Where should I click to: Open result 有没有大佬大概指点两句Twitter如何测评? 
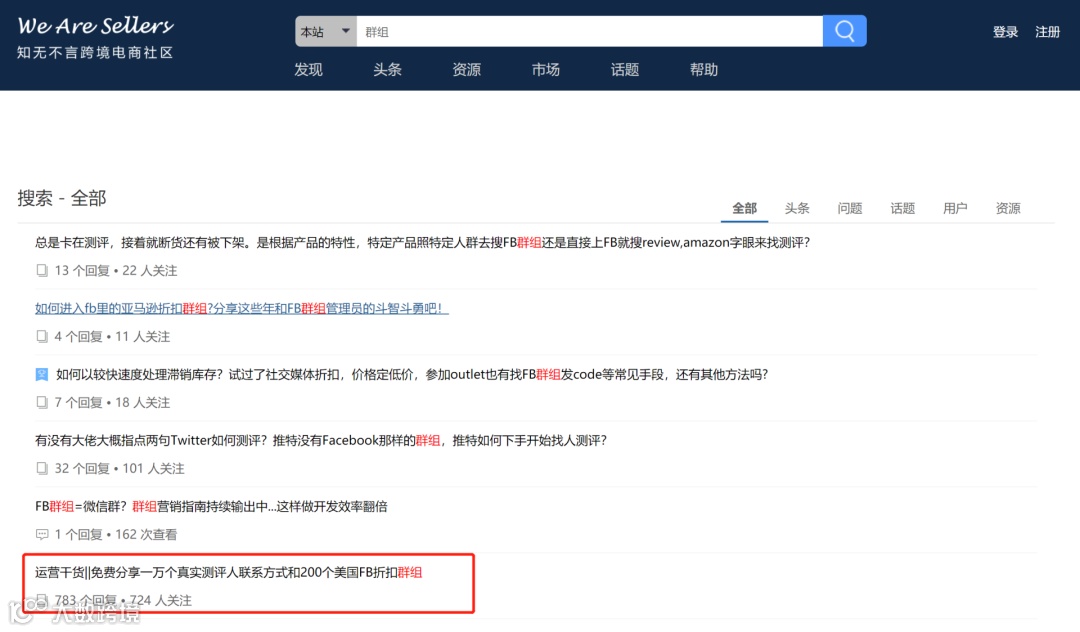point(321,441)
